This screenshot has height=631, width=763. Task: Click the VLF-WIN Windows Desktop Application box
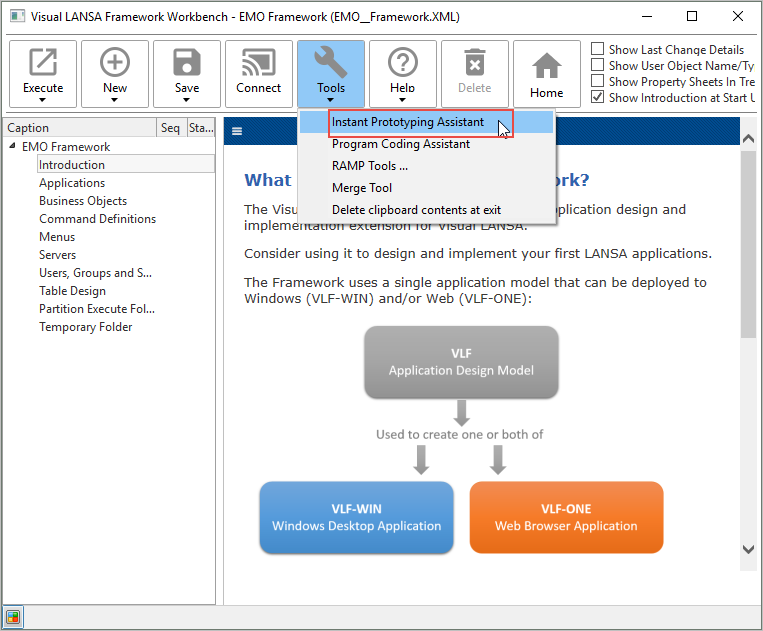point(357,517)
